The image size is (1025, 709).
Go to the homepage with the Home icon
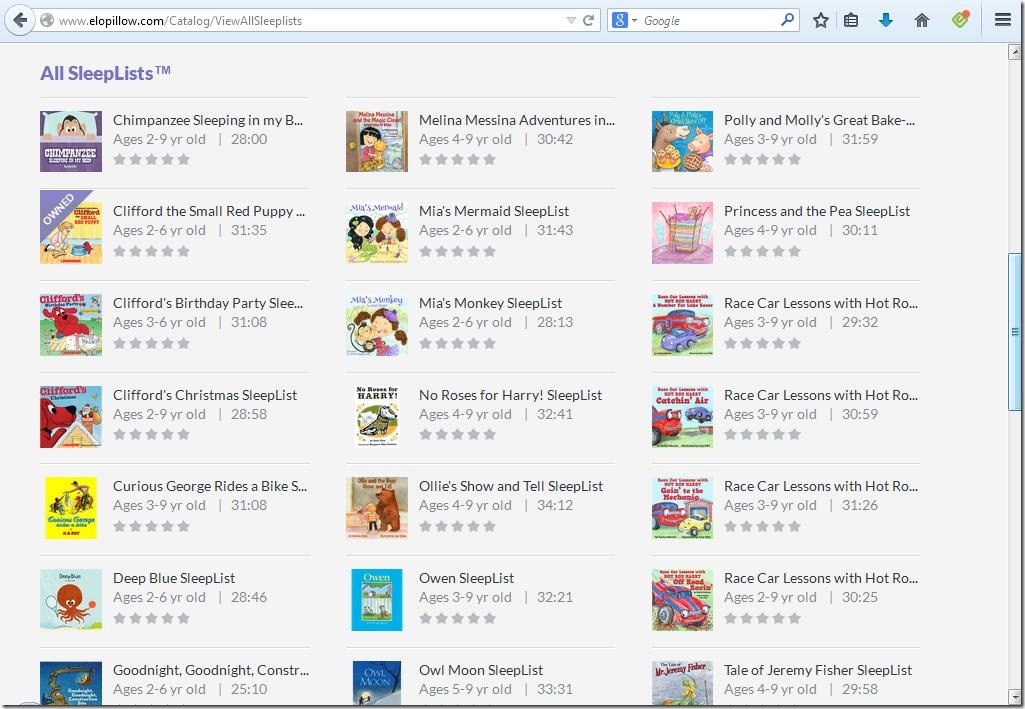921,19
